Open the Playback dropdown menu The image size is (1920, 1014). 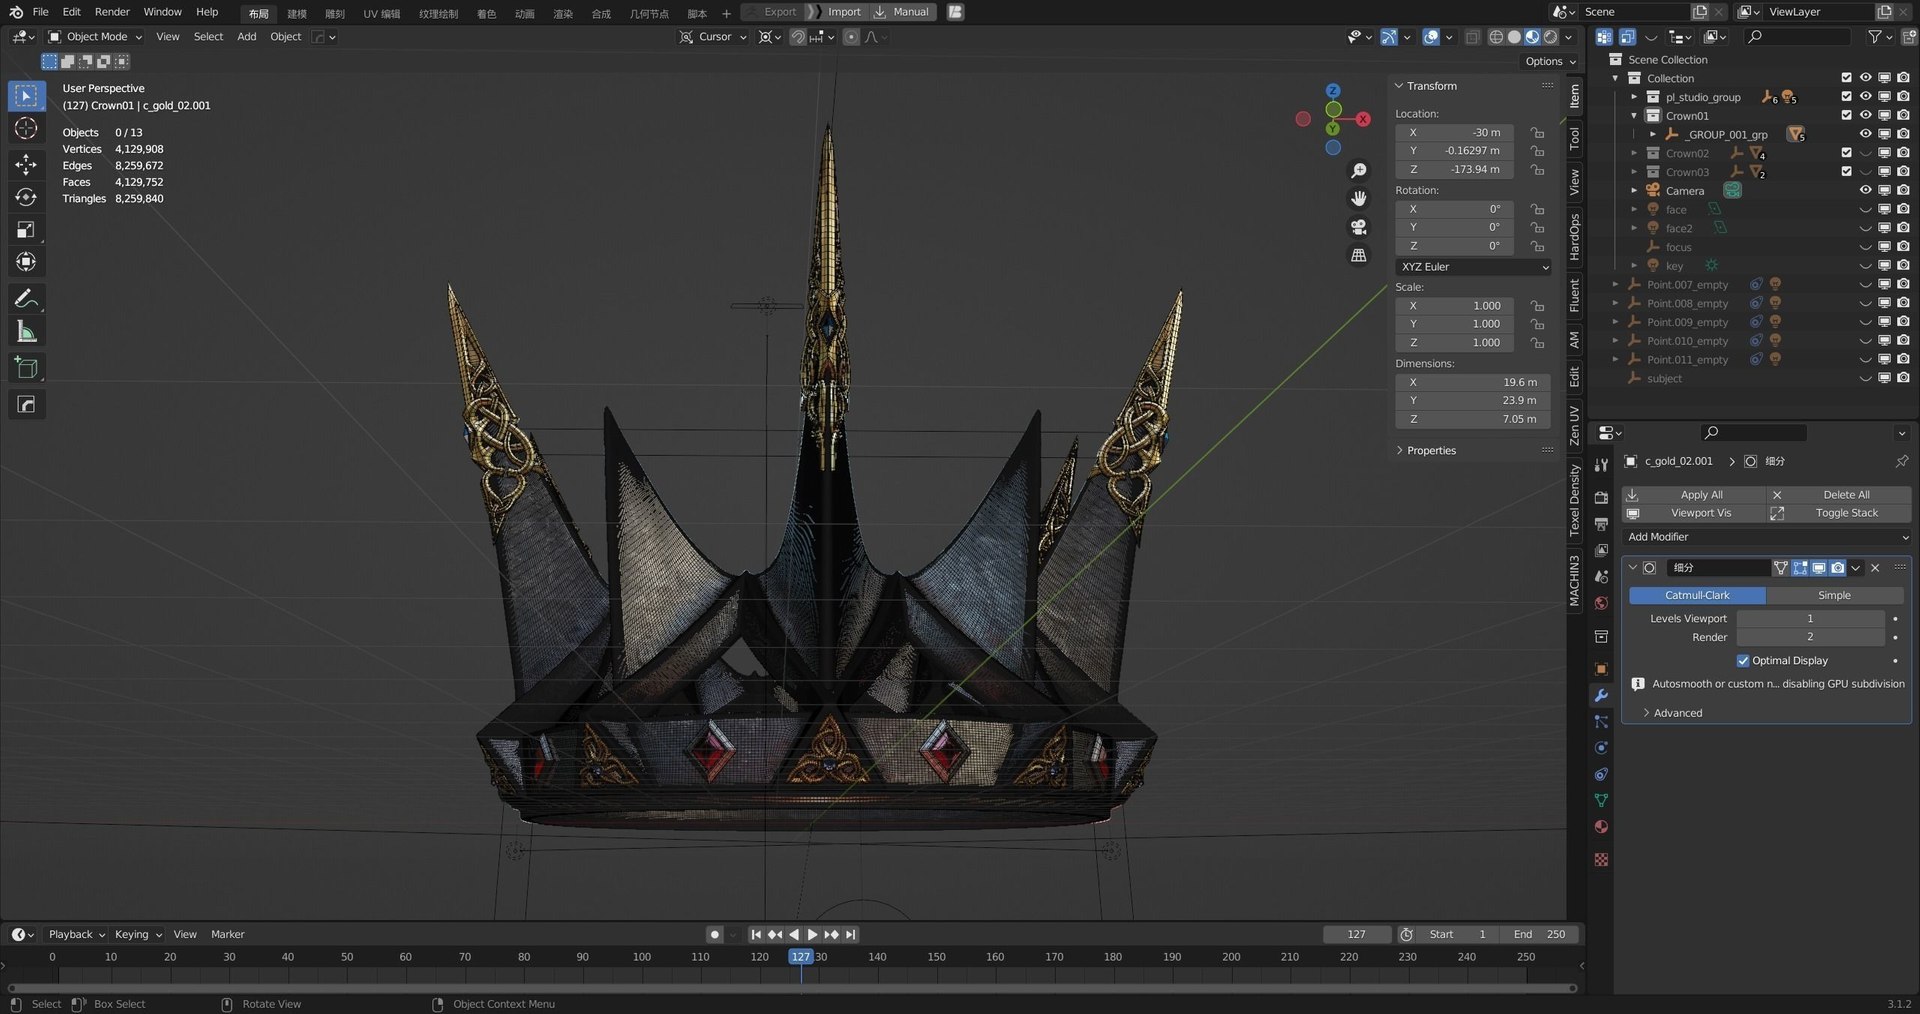click(x=76, y=935)
